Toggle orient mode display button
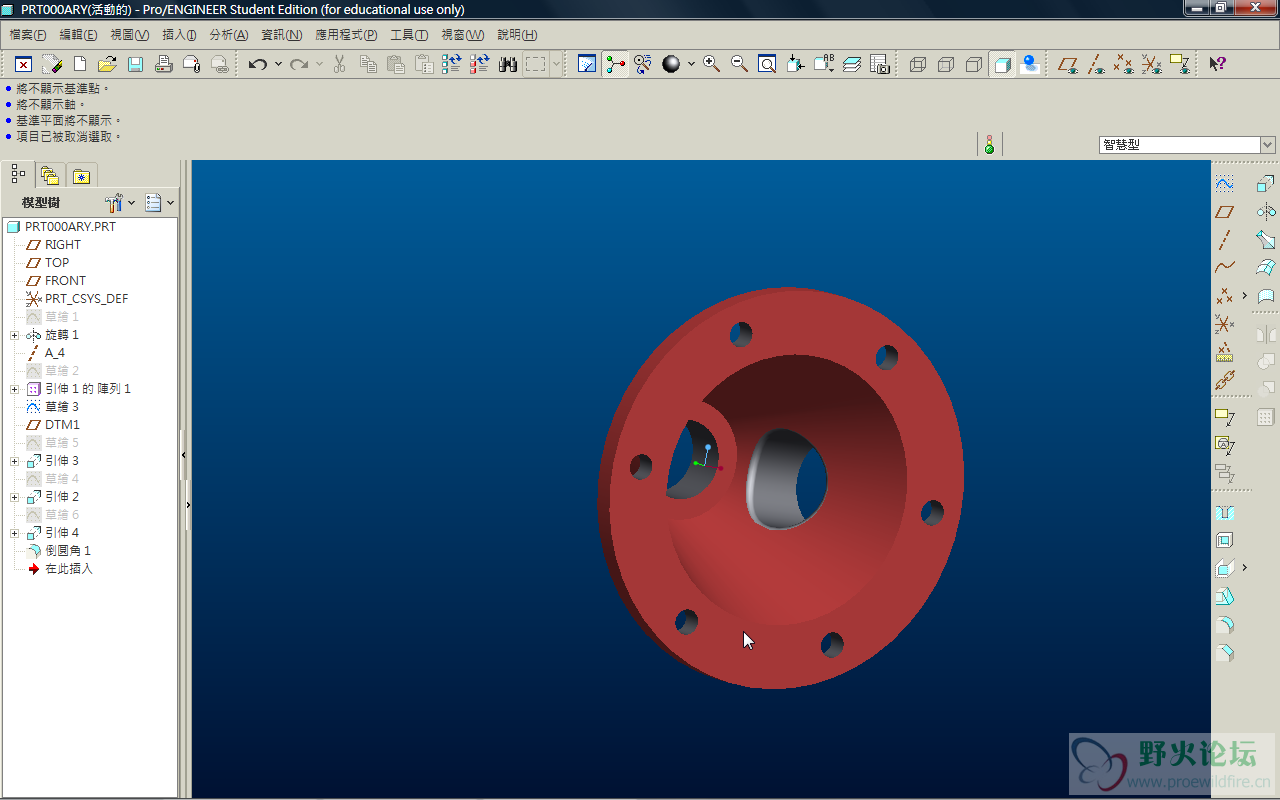1280x800 pixels. coord(643,64)
